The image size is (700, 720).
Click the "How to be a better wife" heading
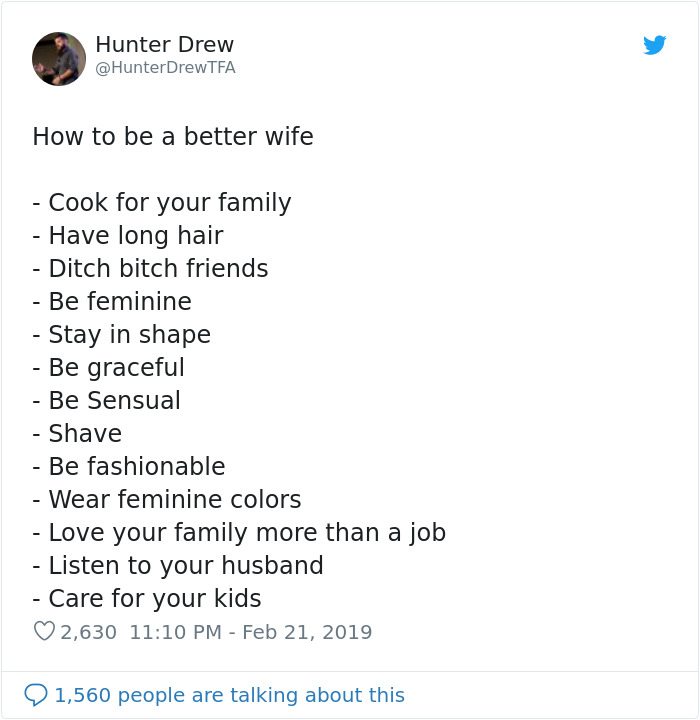click(173, 137)
